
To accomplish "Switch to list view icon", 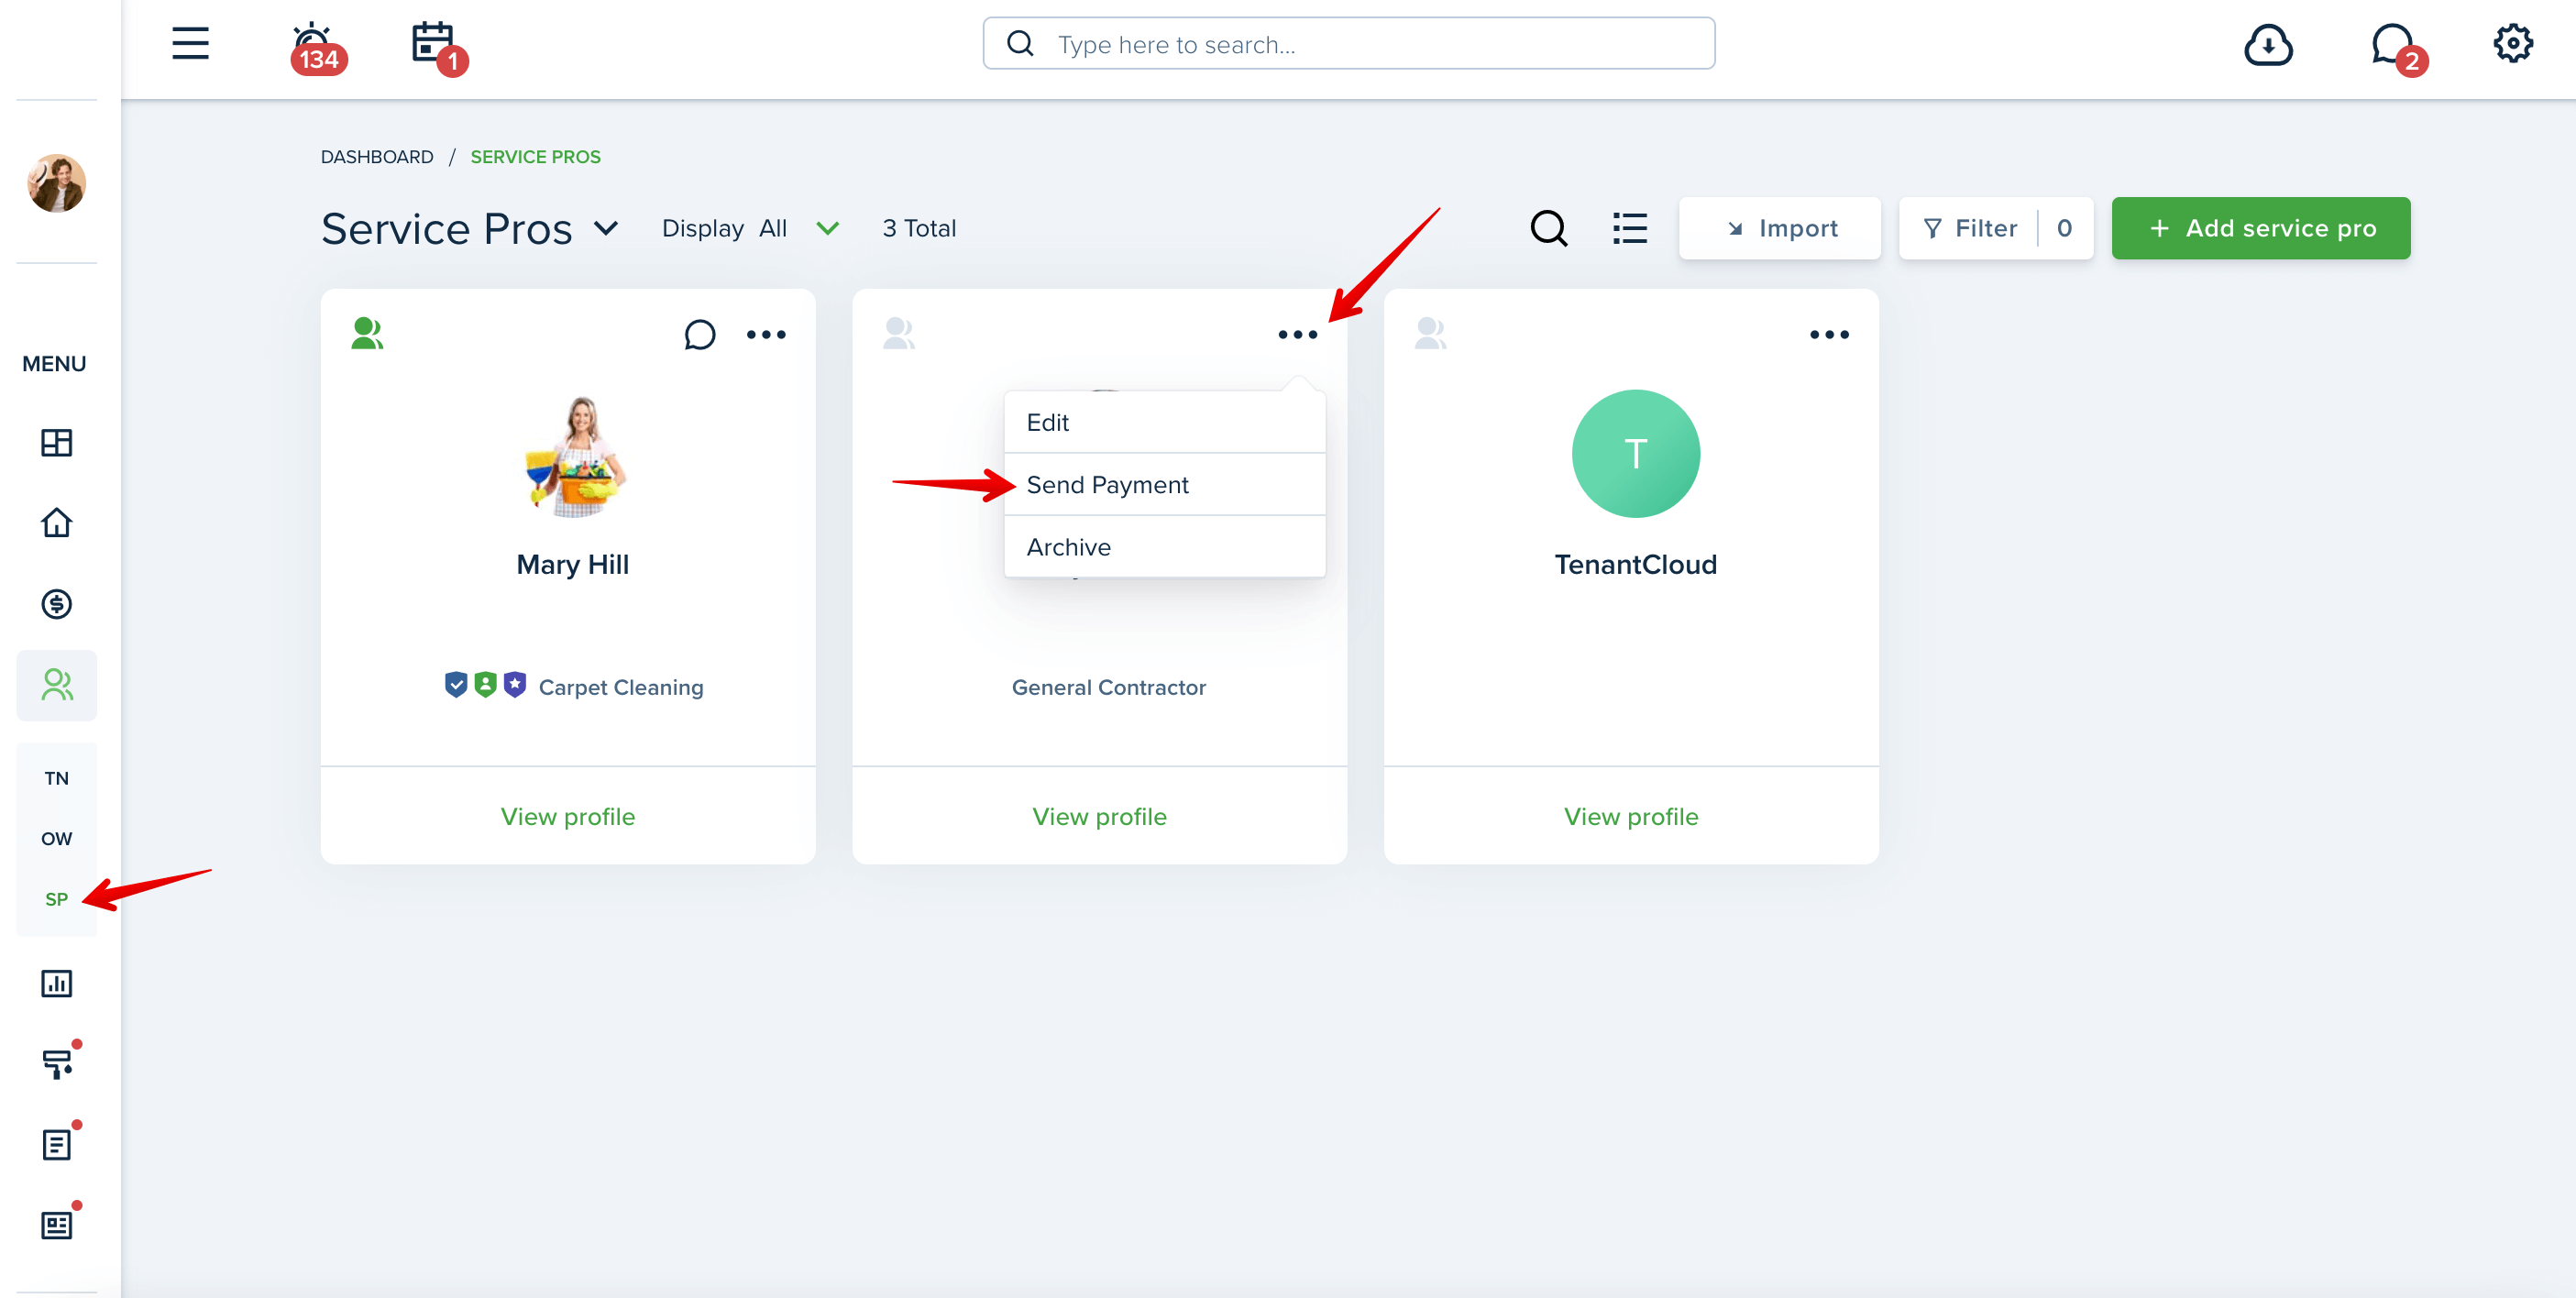I will pyautogui.click(x=1630, y=228).
